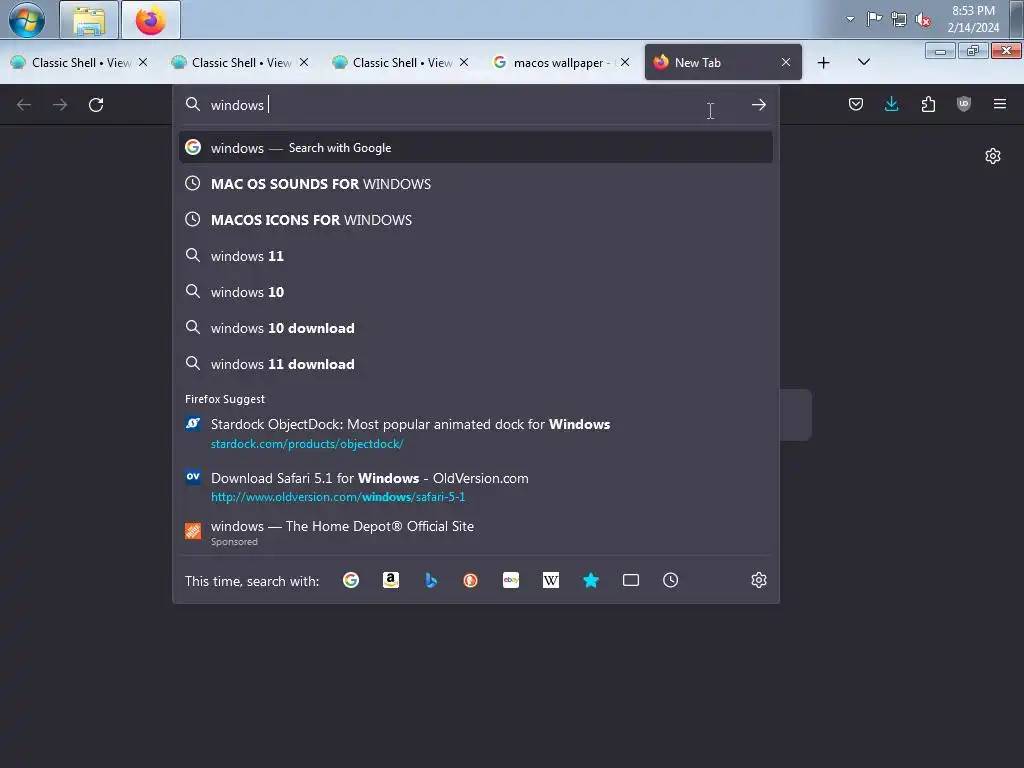The image size is (1024, 768).
Task: Open Action Center flag tray icon
Action: tap(874, 19)
